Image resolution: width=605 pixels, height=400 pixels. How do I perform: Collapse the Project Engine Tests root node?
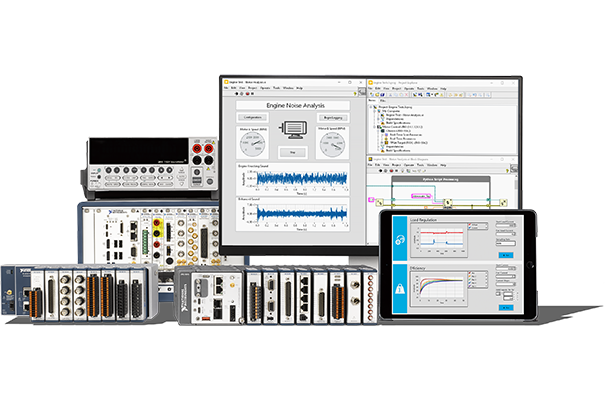[373, 106]
